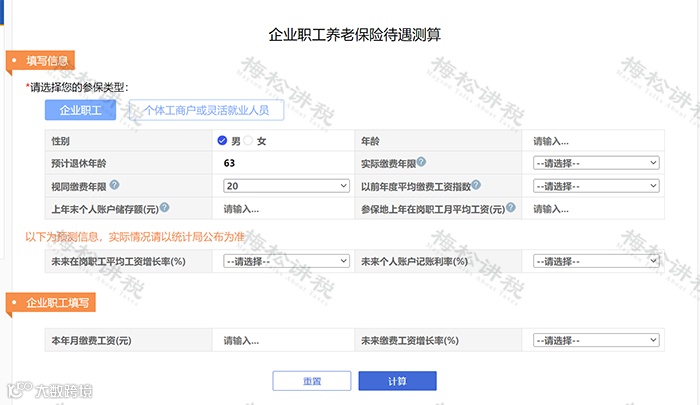
Task: Click the orange notice 以下为预测信息
Action: [135, 237]
